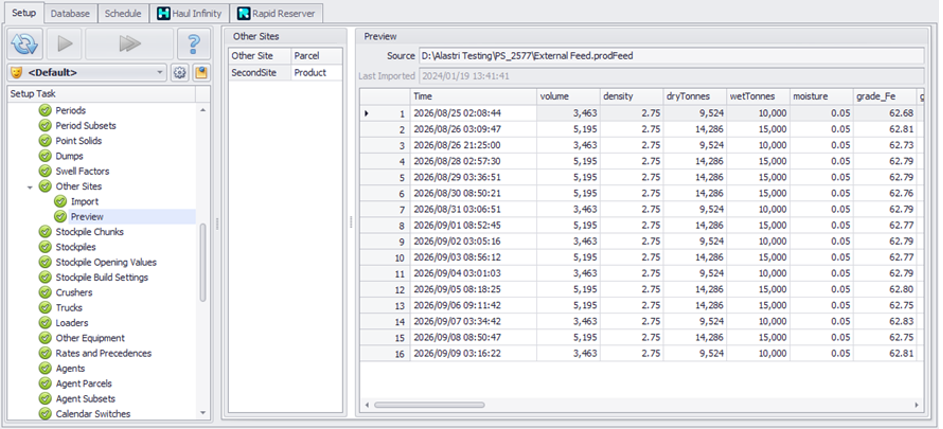This screenshot has height=429, width=943.
Task: Select grade_Fe value 62.83 in row 14
Action: [884, 322]
